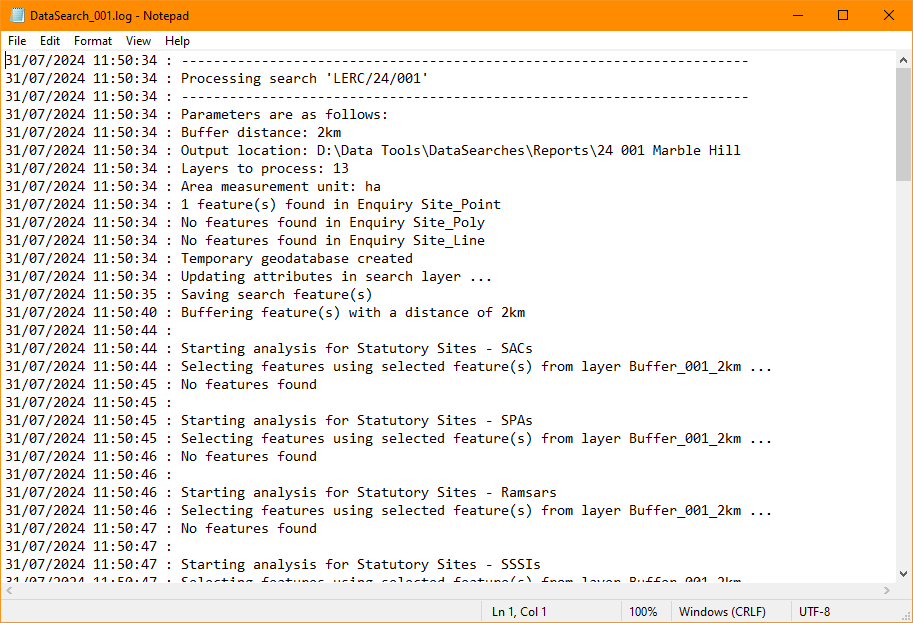Click the line 'Parameters are as follows:'
The image size is (913, 623).
284,114
